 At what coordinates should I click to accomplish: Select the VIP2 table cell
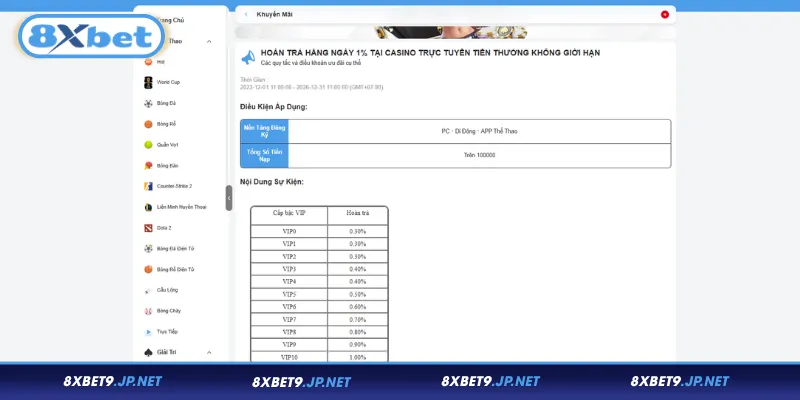point(289,257)
